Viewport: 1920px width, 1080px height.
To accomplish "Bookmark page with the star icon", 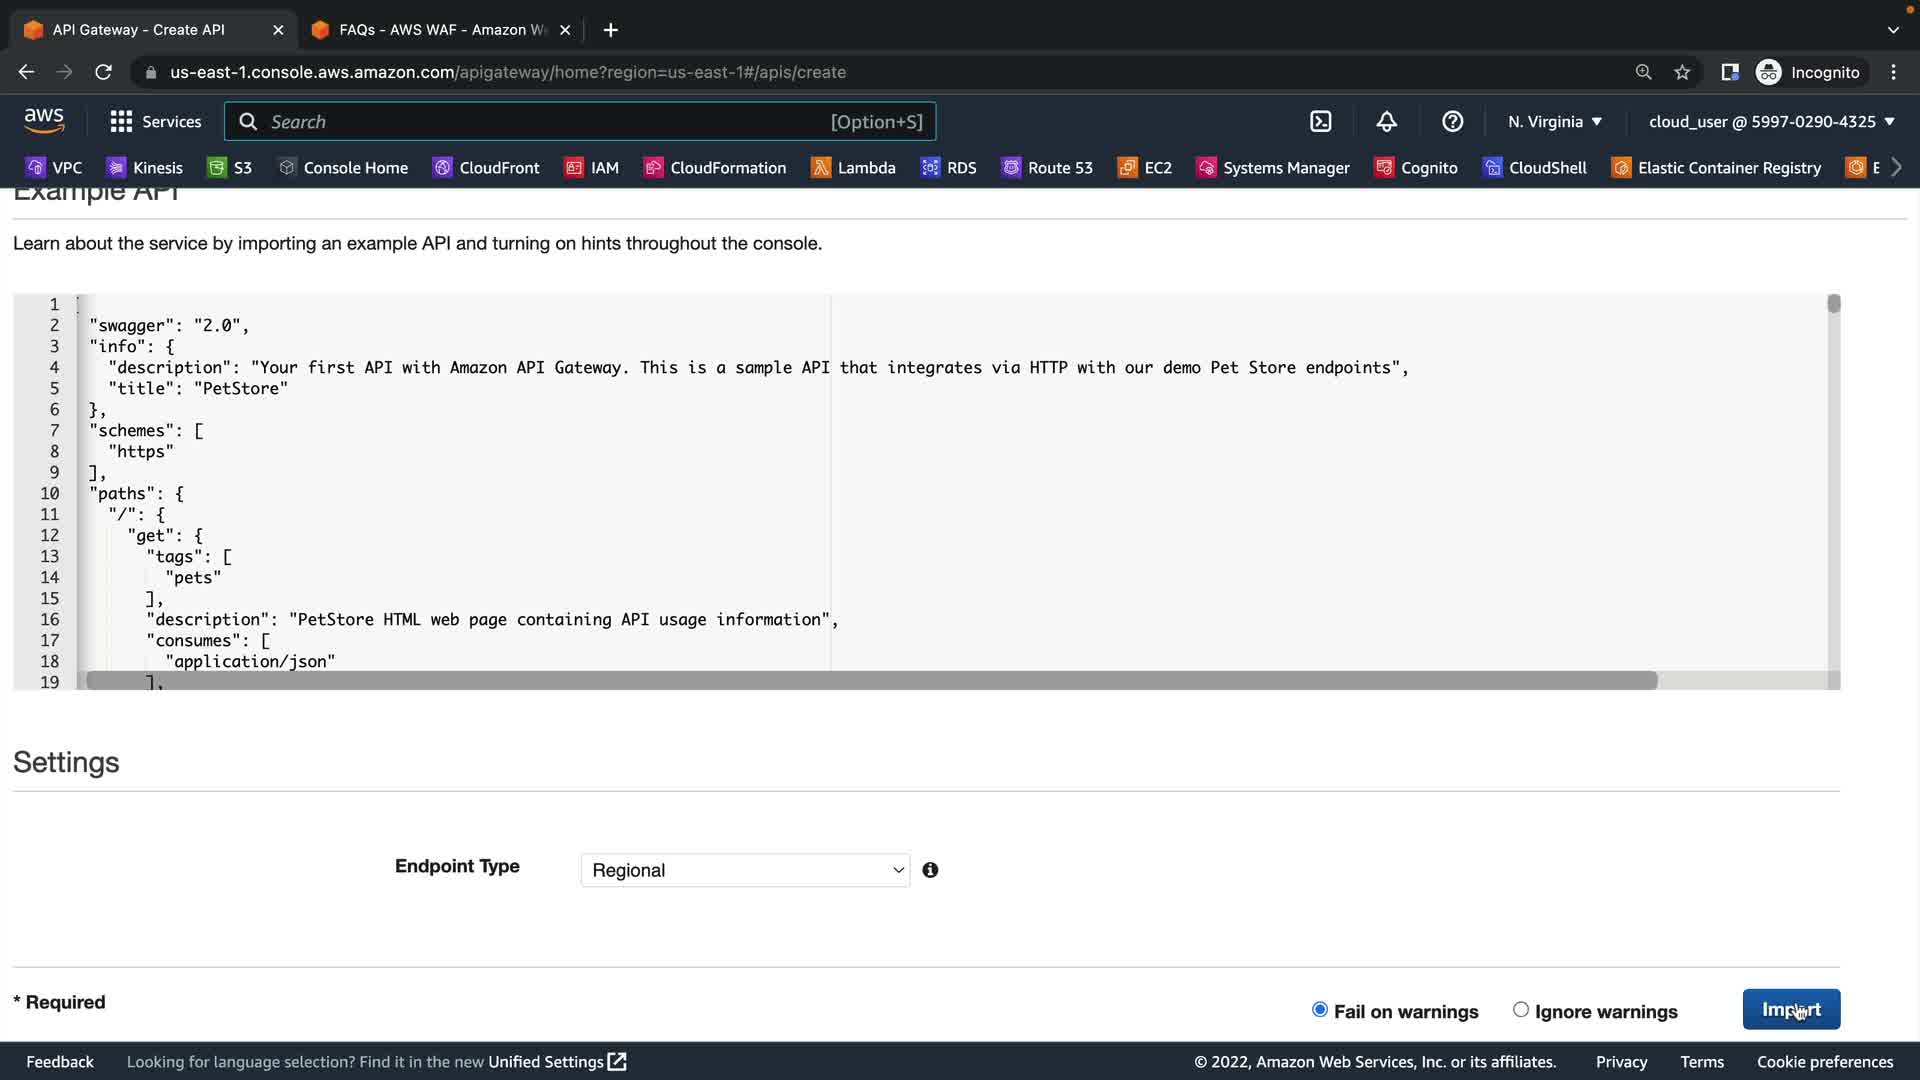I will 1682,72.
